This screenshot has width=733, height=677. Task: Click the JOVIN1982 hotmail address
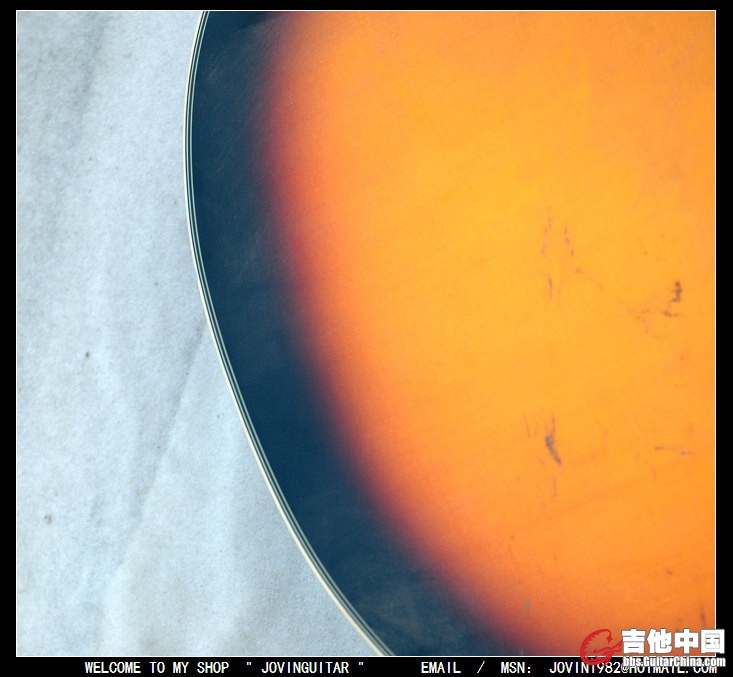(632, 668)
